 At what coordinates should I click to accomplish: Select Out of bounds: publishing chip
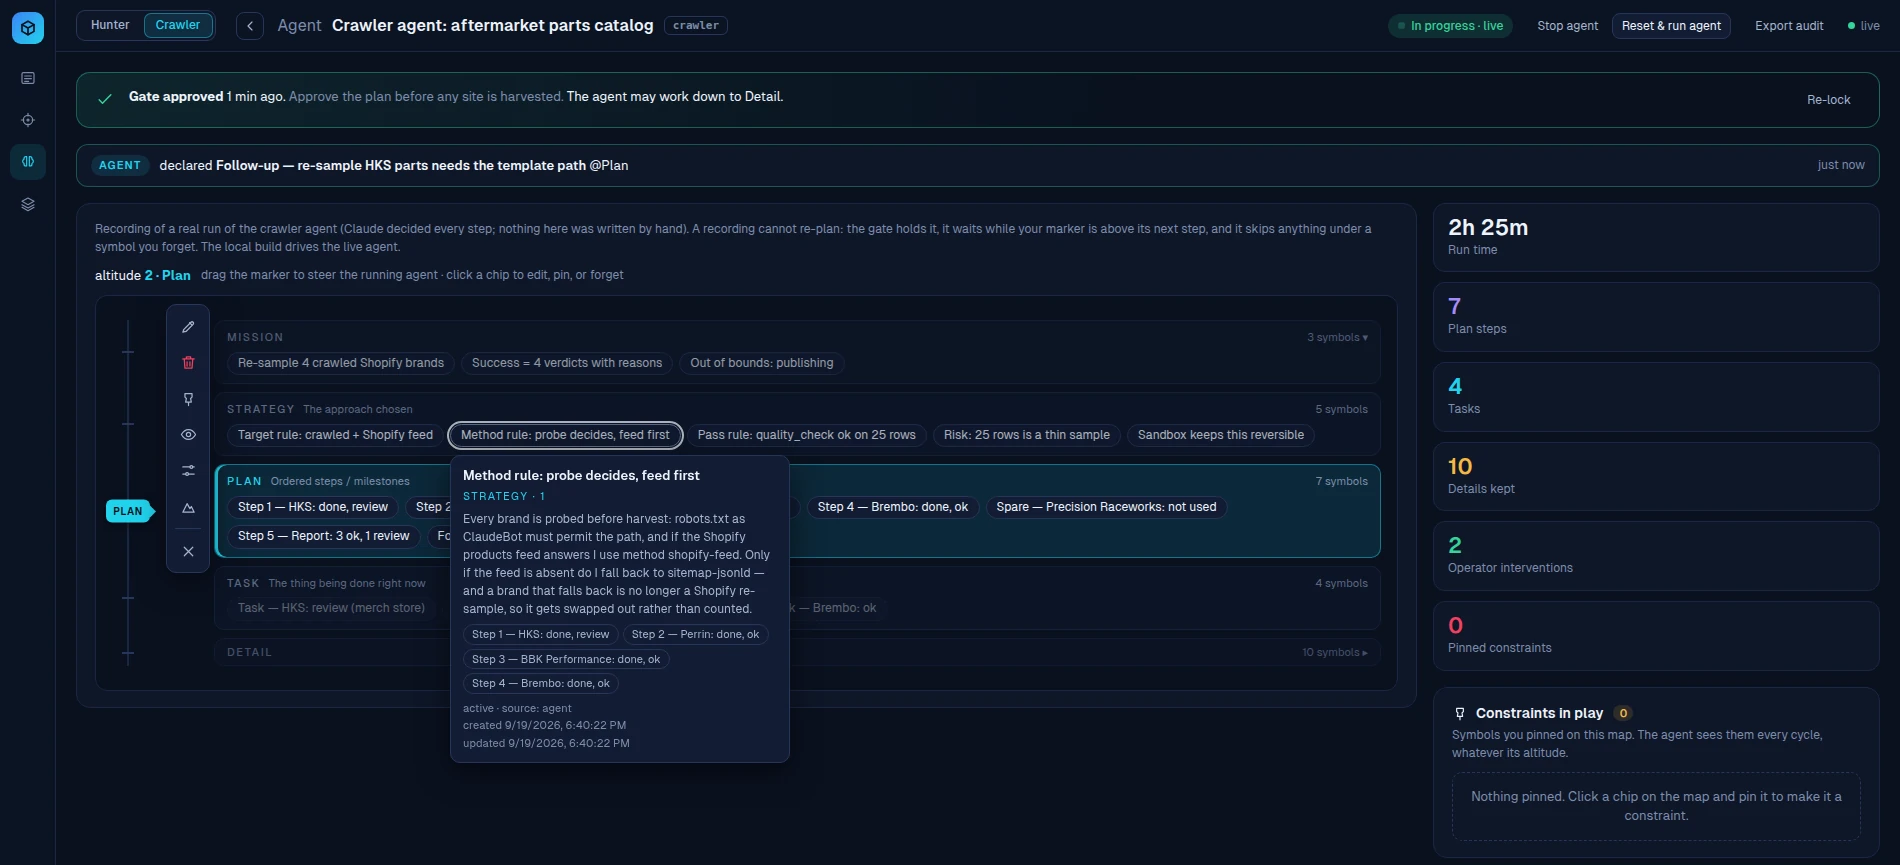tap(761, 363)
